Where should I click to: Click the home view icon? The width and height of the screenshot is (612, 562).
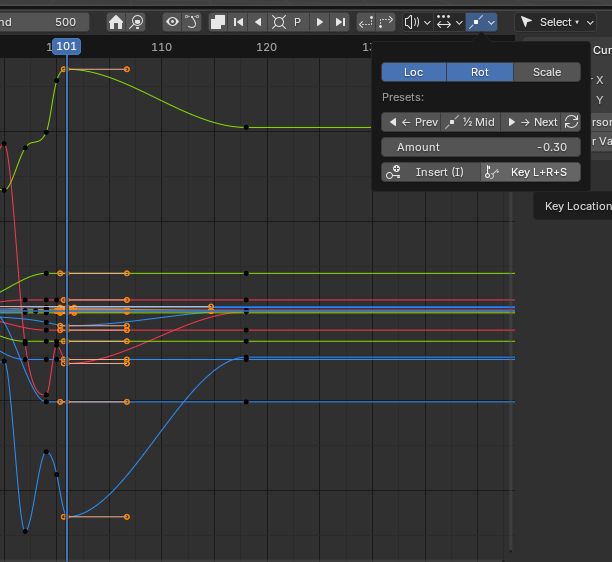click(116, 22)
